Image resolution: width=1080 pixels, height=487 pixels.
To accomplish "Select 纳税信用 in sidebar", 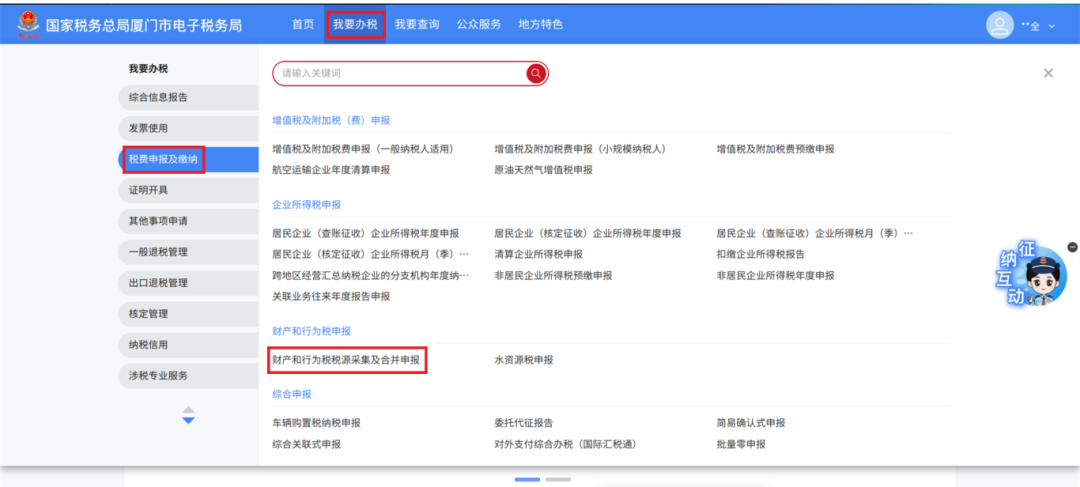I will coord(189,345).
